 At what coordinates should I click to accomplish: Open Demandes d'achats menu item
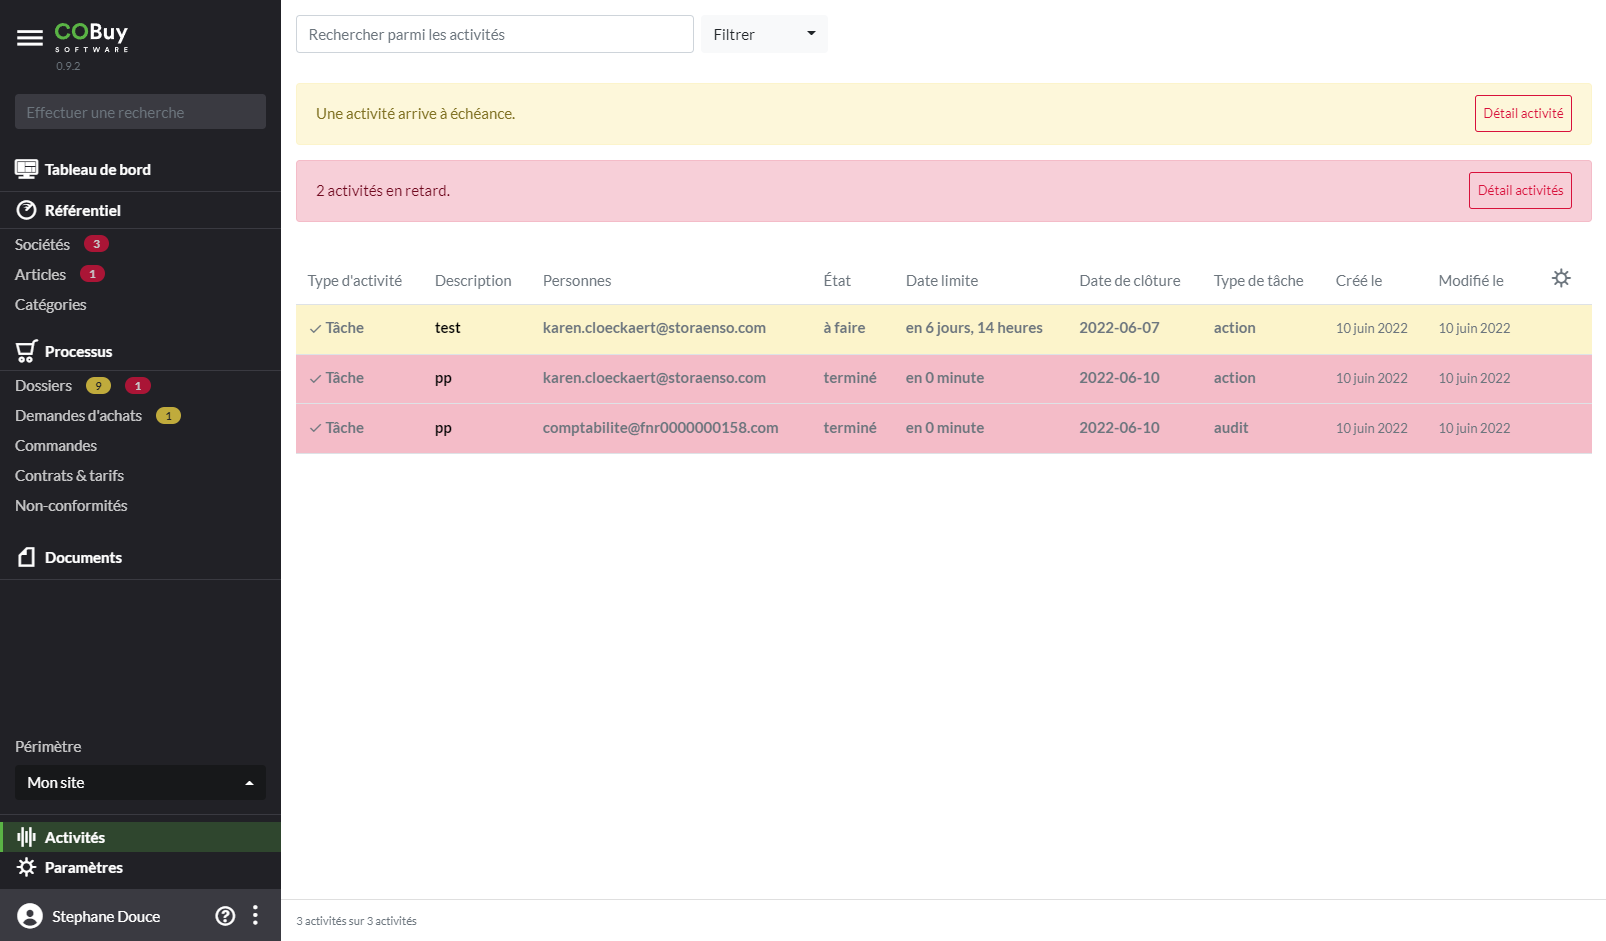click(x=79, y=416)
